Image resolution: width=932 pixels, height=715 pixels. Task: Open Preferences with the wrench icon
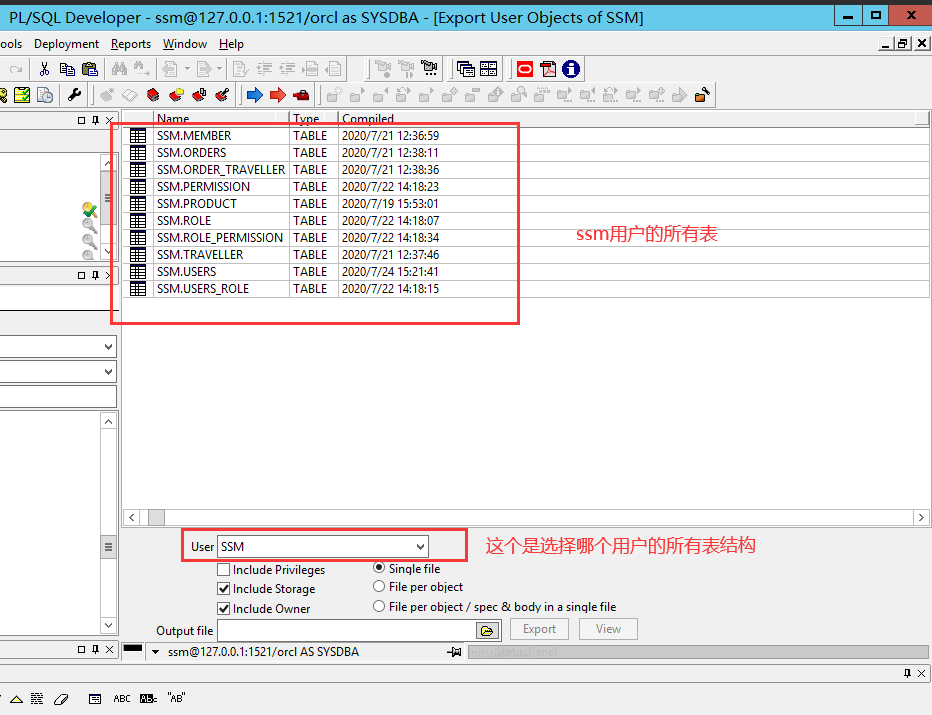point(74,95)
